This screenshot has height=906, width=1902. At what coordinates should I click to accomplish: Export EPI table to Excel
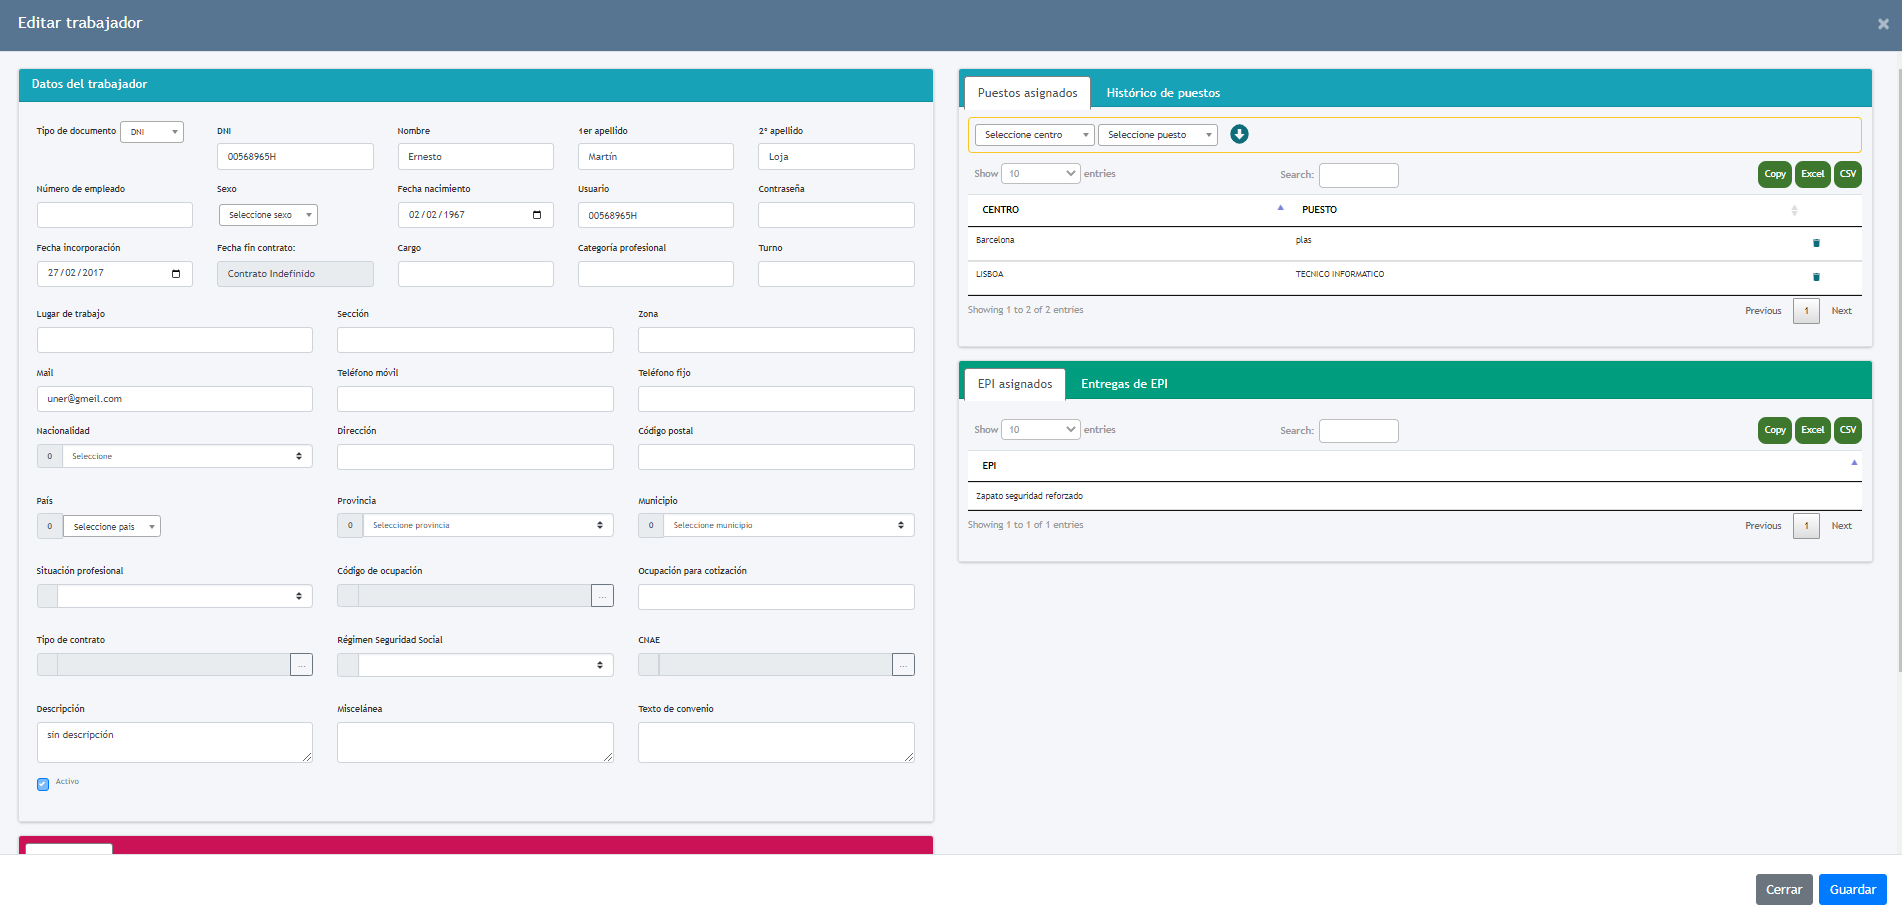click(1813, 430)
